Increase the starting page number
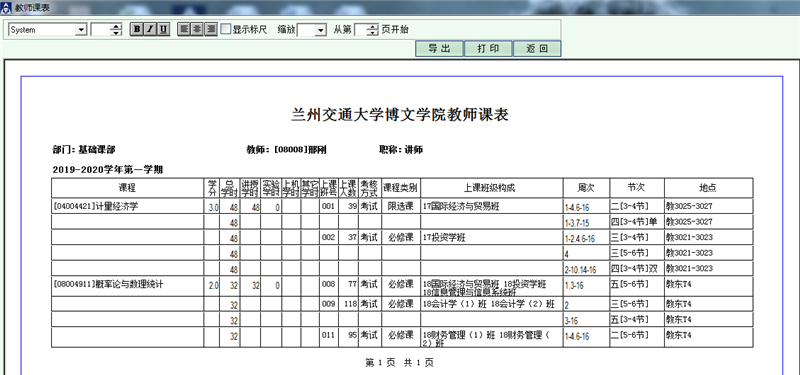This screenshot has width=800, height=375. tap(373, 27)
